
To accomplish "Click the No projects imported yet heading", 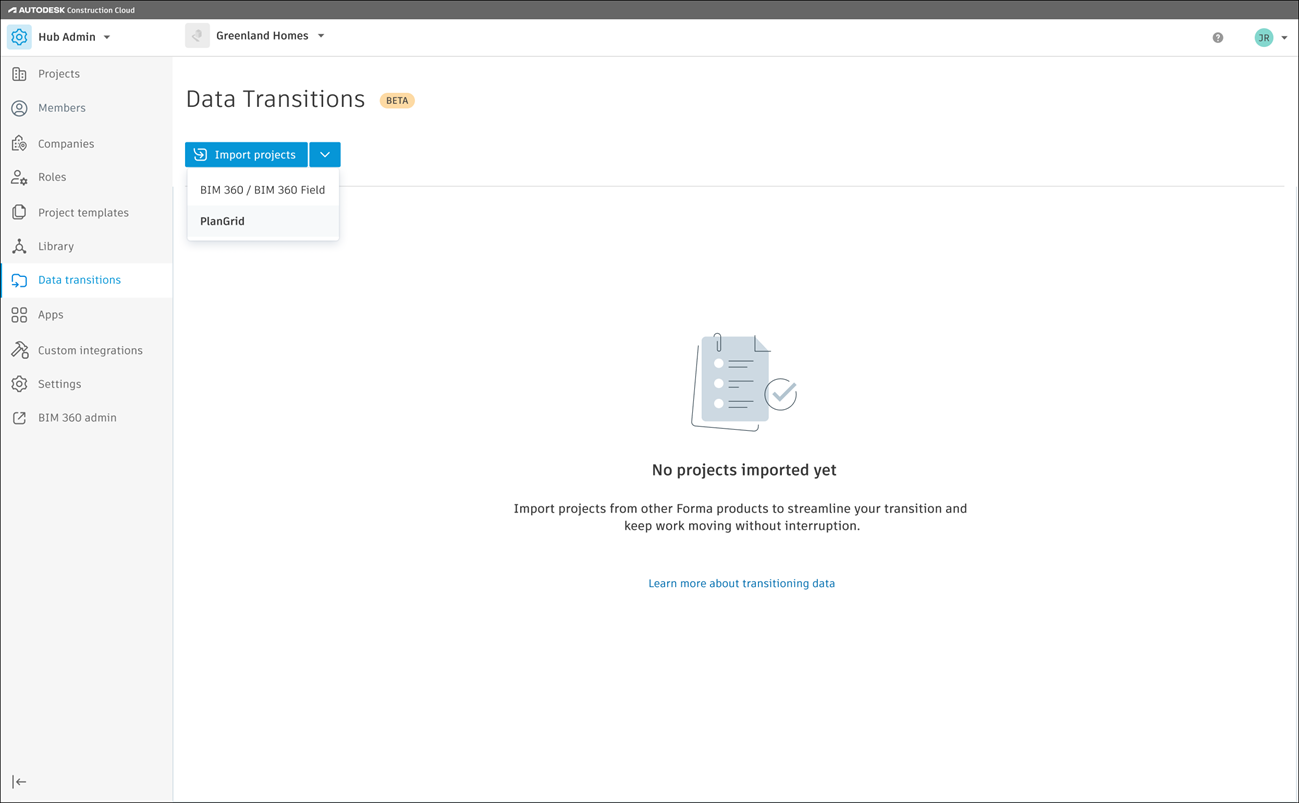I will pyautogui.click(x=744, y=470).
